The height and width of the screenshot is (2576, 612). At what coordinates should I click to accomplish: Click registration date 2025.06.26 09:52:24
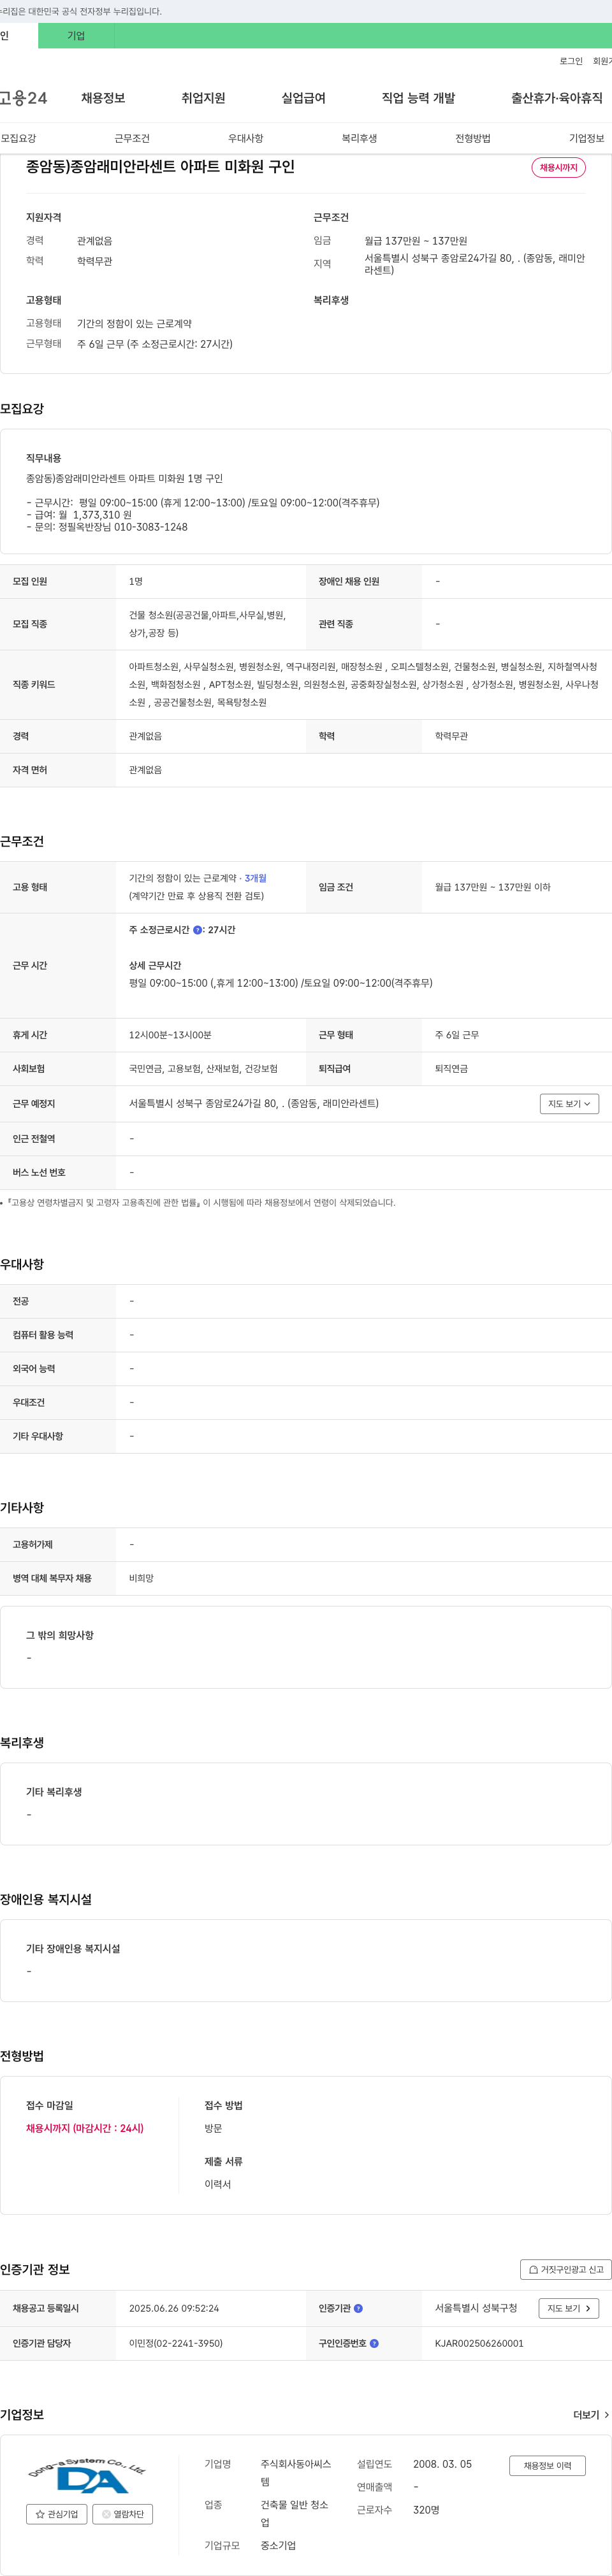coord(174,2308)
